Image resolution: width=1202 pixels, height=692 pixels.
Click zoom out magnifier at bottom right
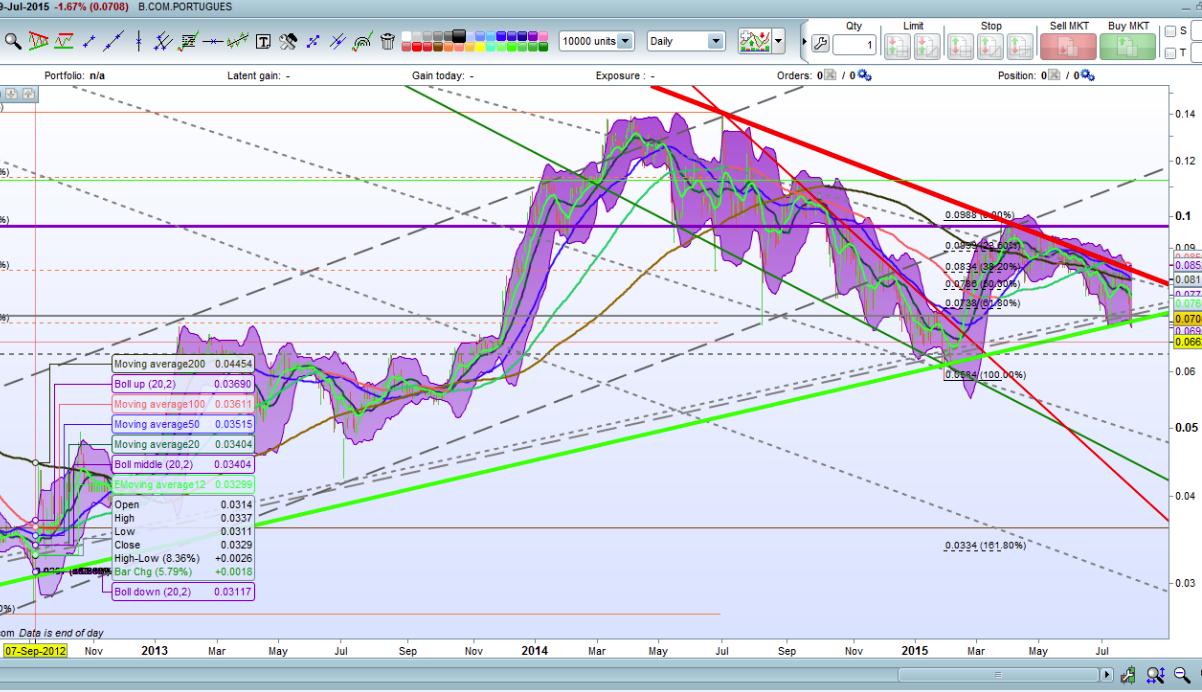[x=1181, y=675]
